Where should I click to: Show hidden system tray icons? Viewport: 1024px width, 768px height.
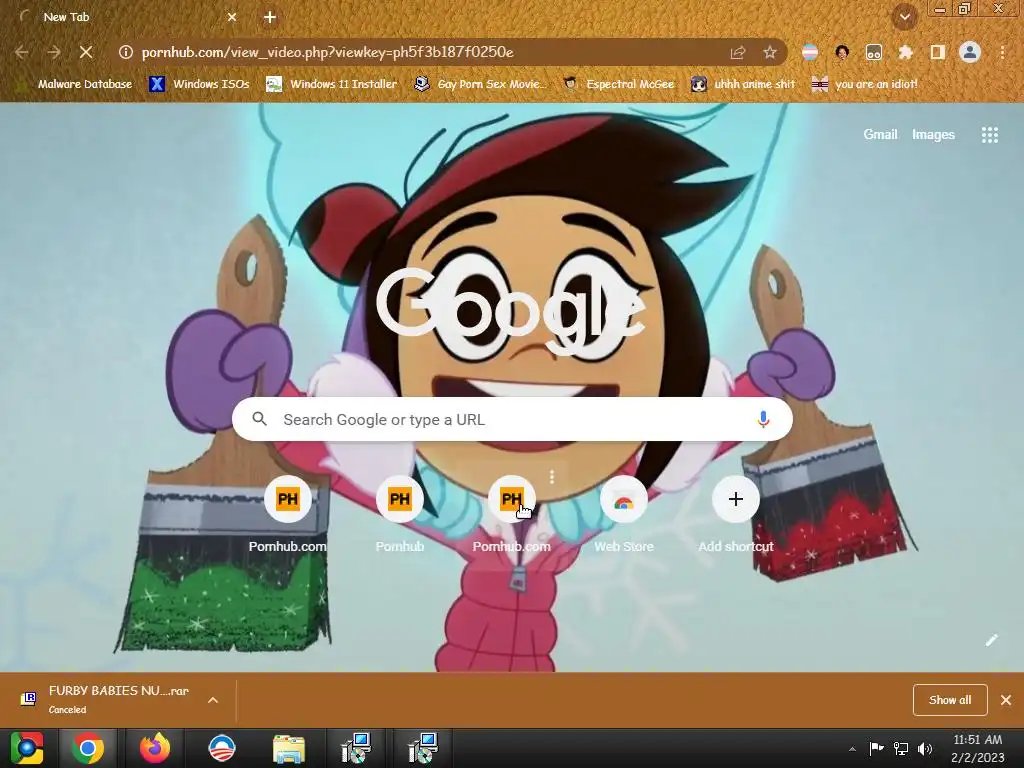coord(852,749)
